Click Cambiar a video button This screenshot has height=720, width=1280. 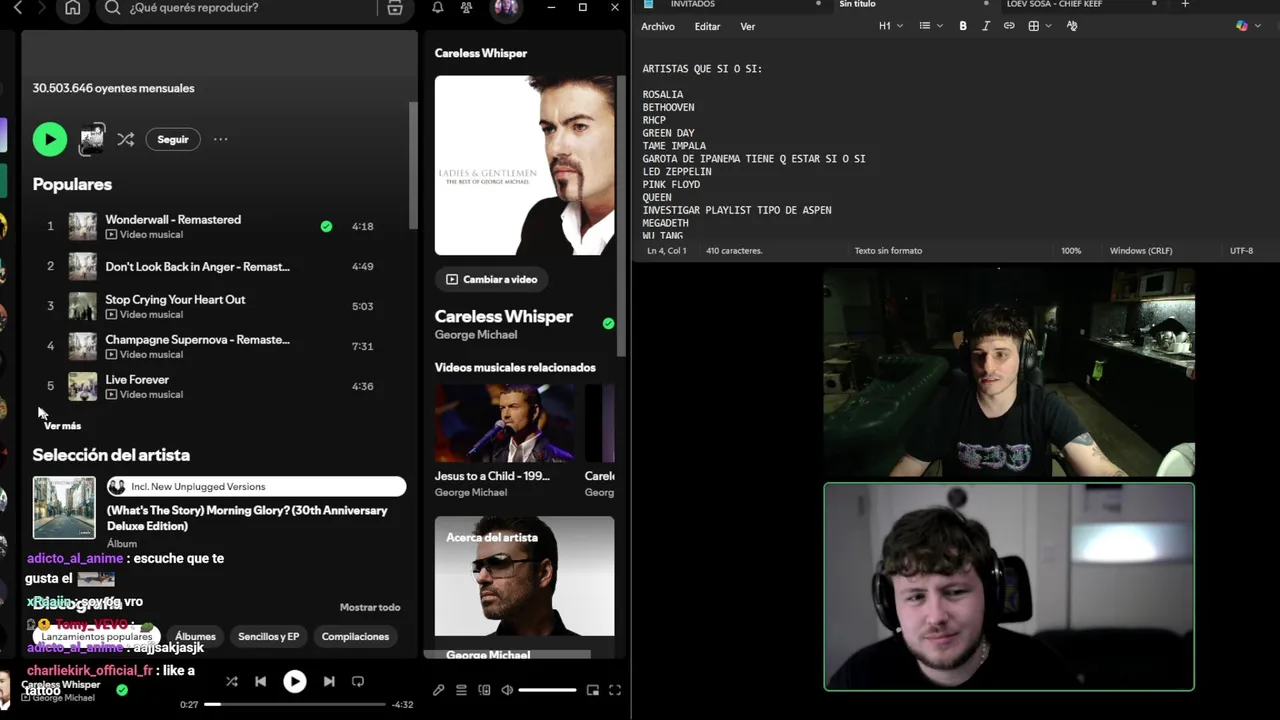[x=492, y=279]
